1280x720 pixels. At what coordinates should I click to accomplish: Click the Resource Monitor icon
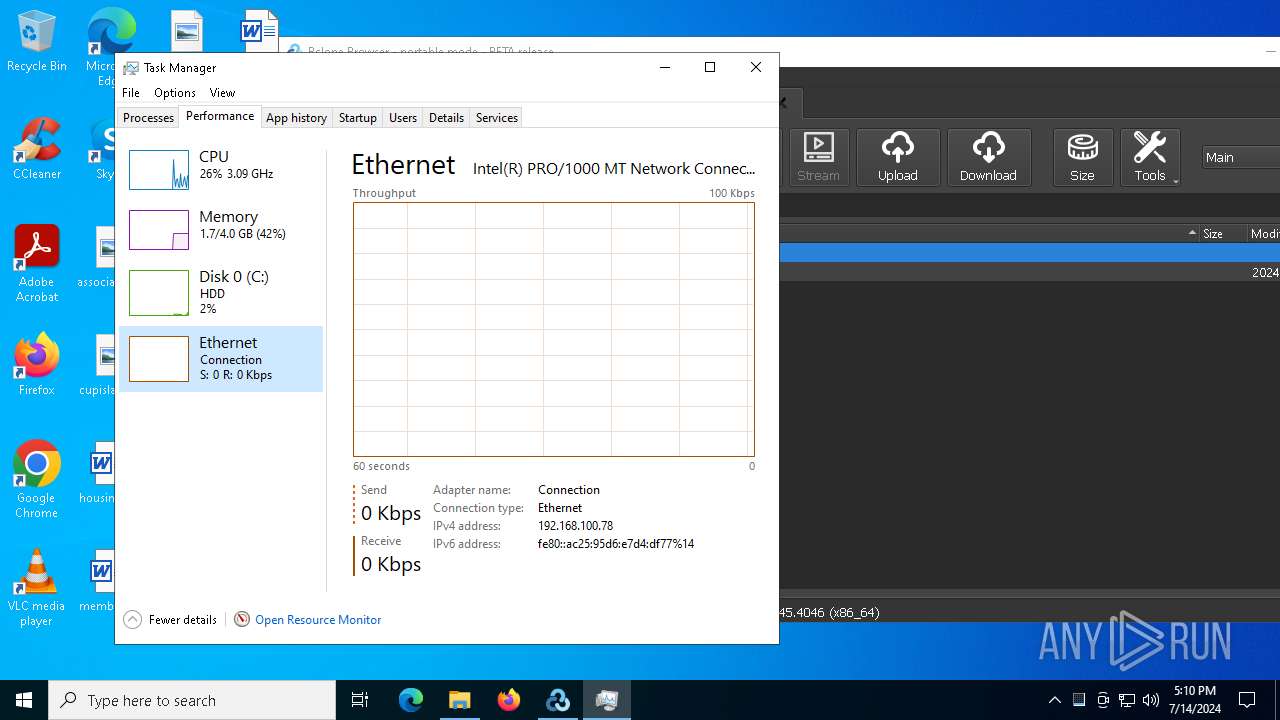pyautogui.click(x=242, y=619)
